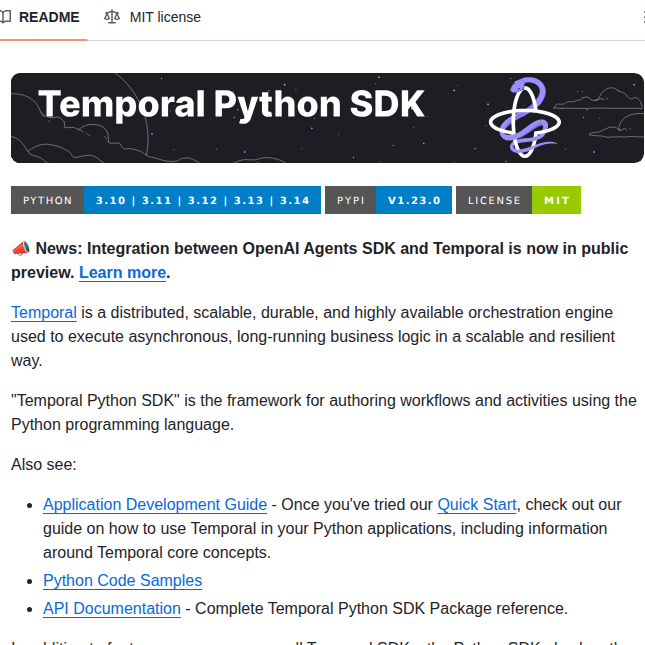This screenshot has width=645, height=645.
Task: Open the MIT license tab
Action: click(153, 17)
